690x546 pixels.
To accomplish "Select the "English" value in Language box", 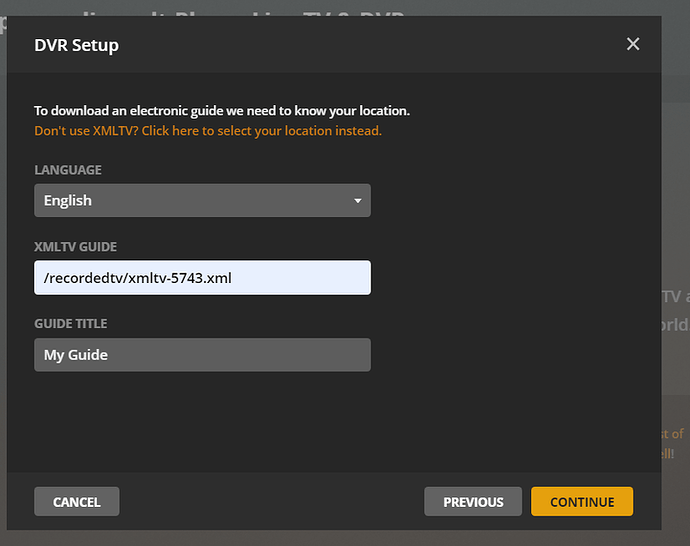I will pyautogui.click(x=68, y=201).
